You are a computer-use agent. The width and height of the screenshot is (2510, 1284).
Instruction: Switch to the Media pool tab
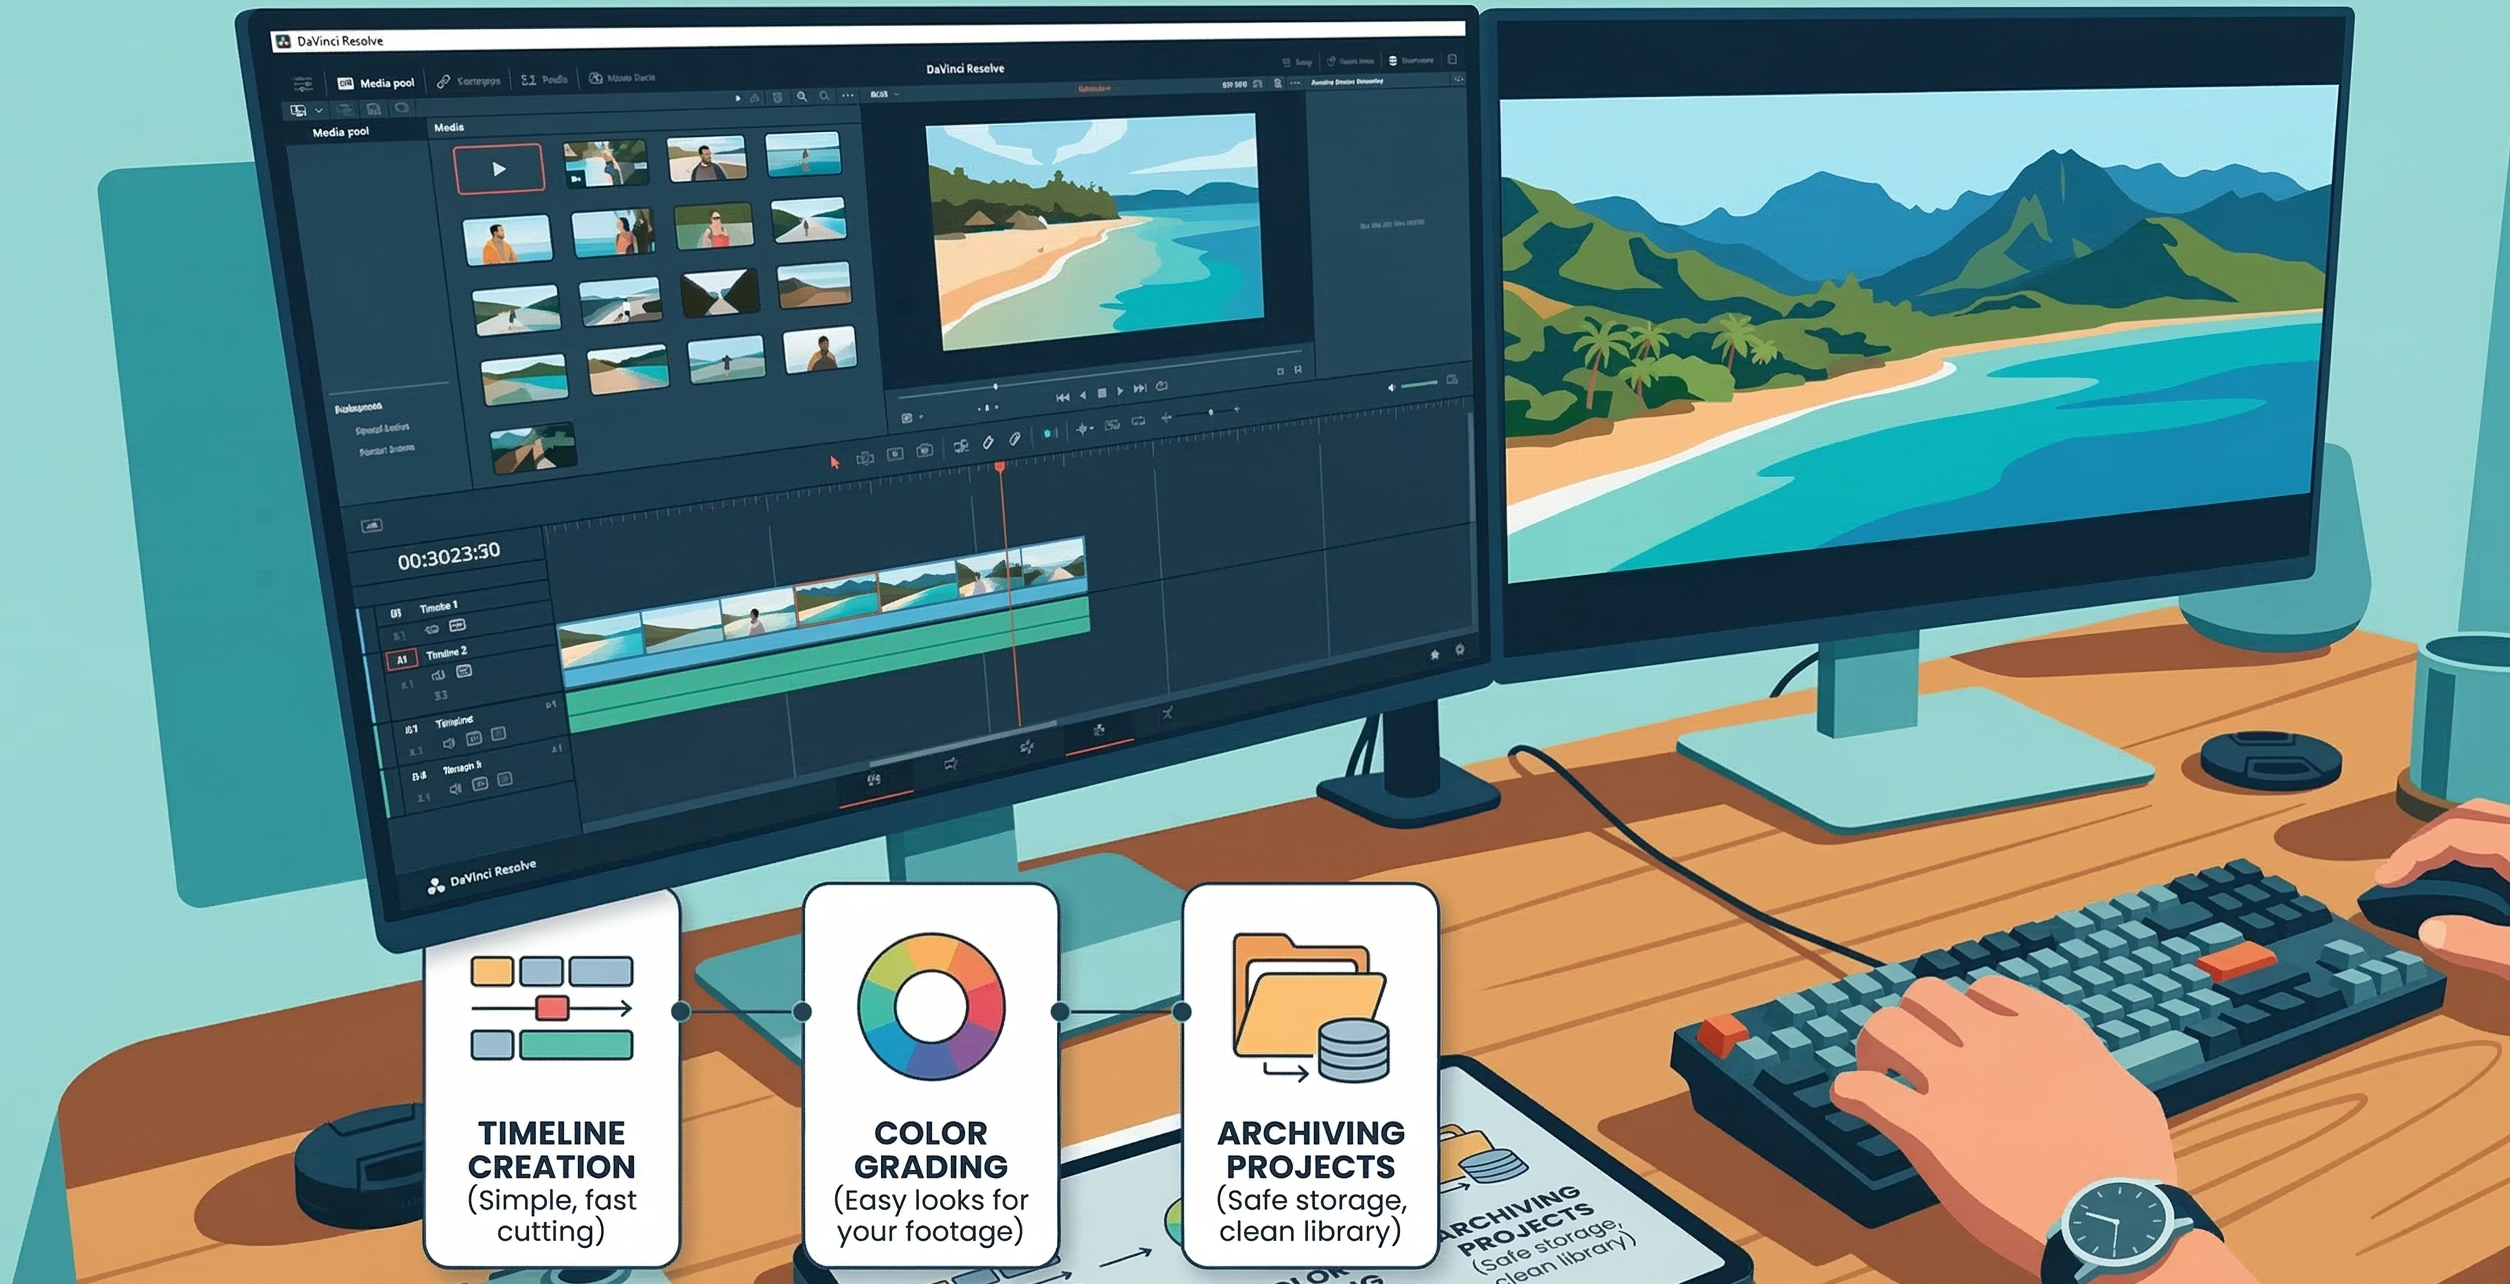pos(376,83)
